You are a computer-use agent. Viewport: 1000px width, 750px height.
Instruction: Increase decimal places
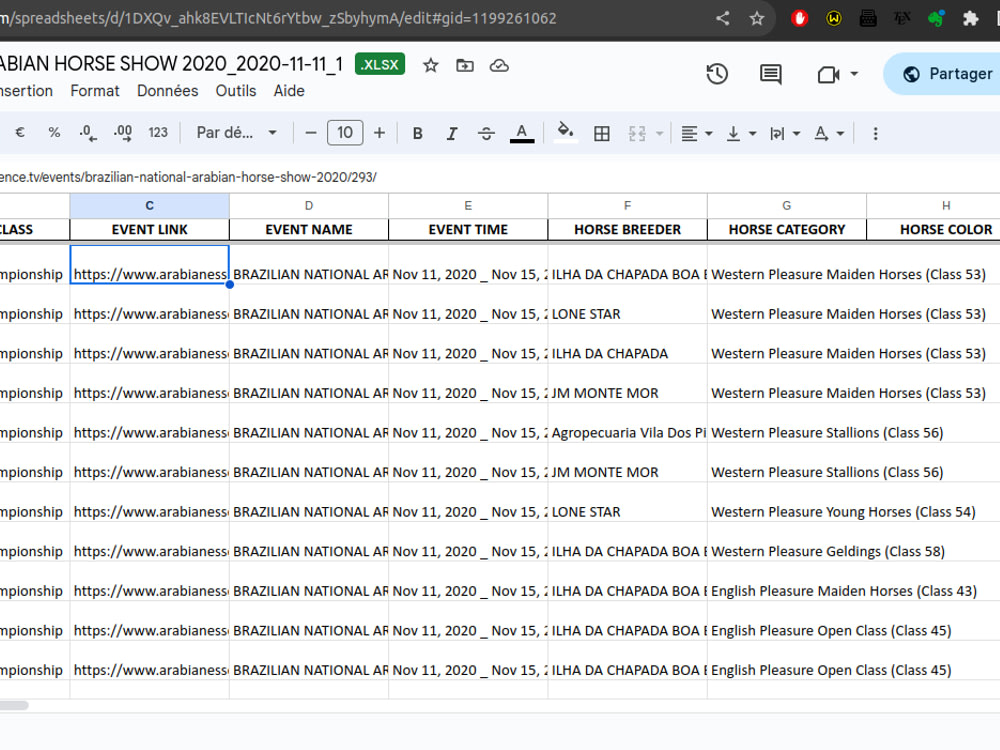coord(122,133)
